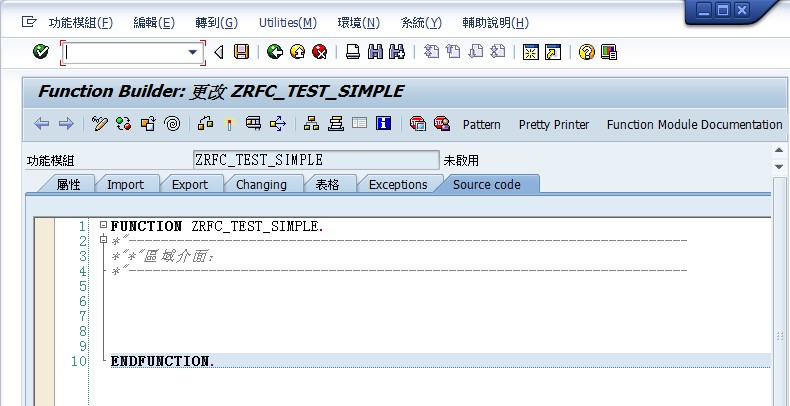Click the window menu icon beside 功能模組
Image resolution: width=790 pixels, height=406 pixels.
(29, 22)
